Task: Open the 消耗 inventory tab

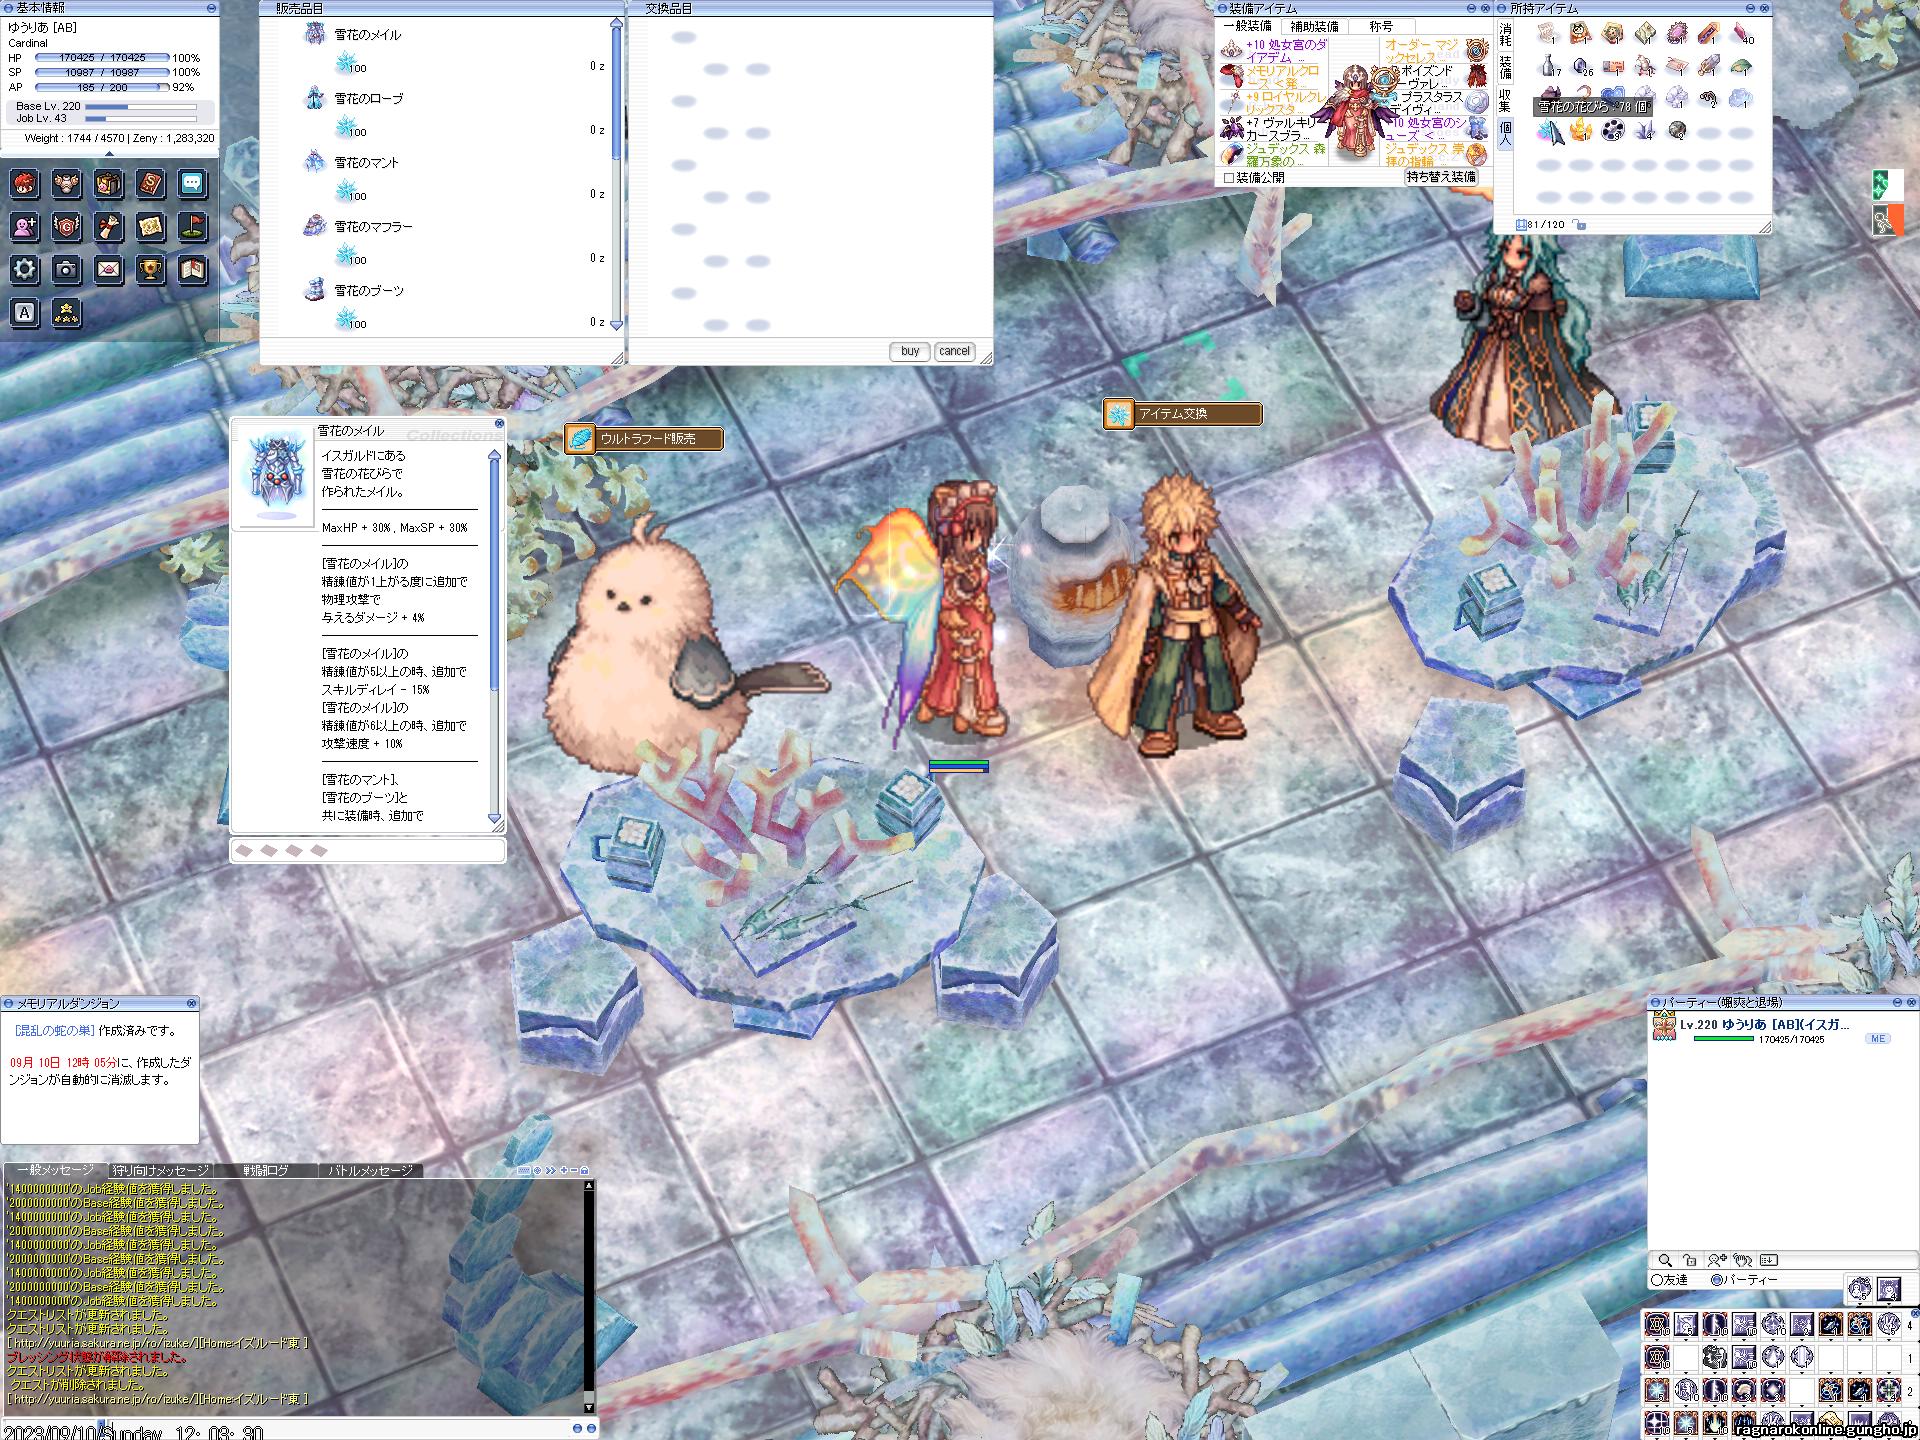Action: tap(1505, 36)
